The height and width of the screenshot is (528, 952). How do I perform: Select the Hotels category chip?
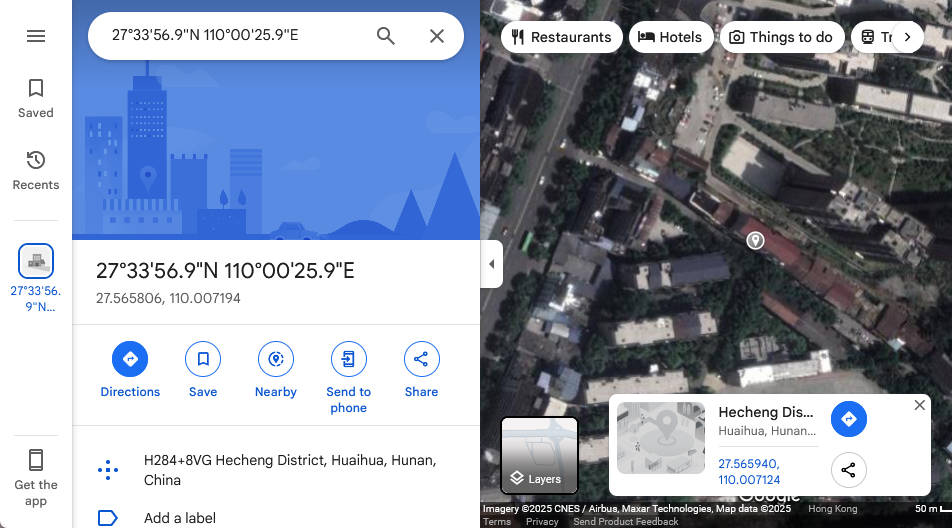pos(670,37)
